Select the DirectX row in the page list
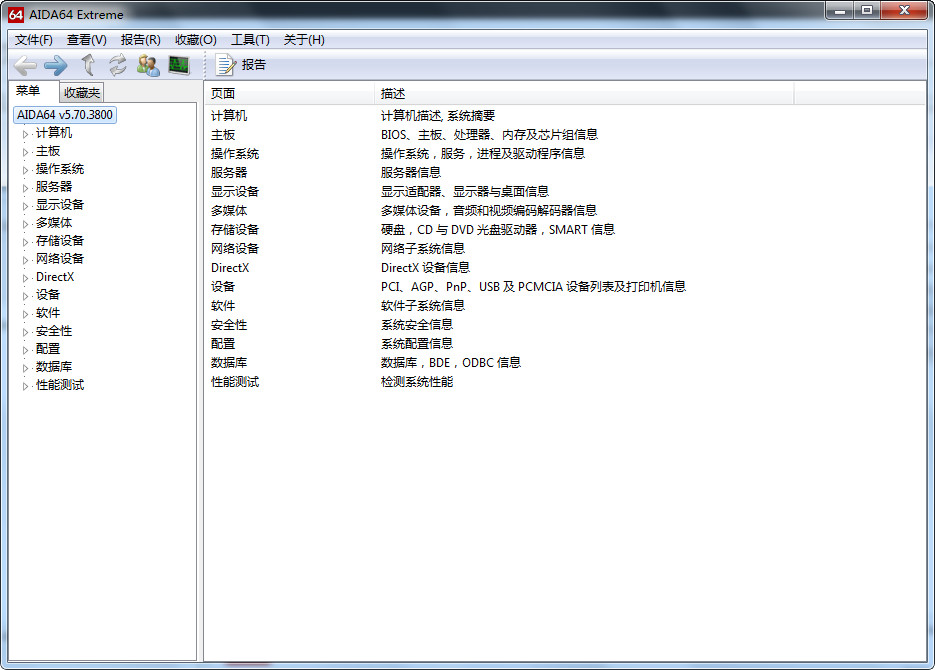 pos(230,268)
